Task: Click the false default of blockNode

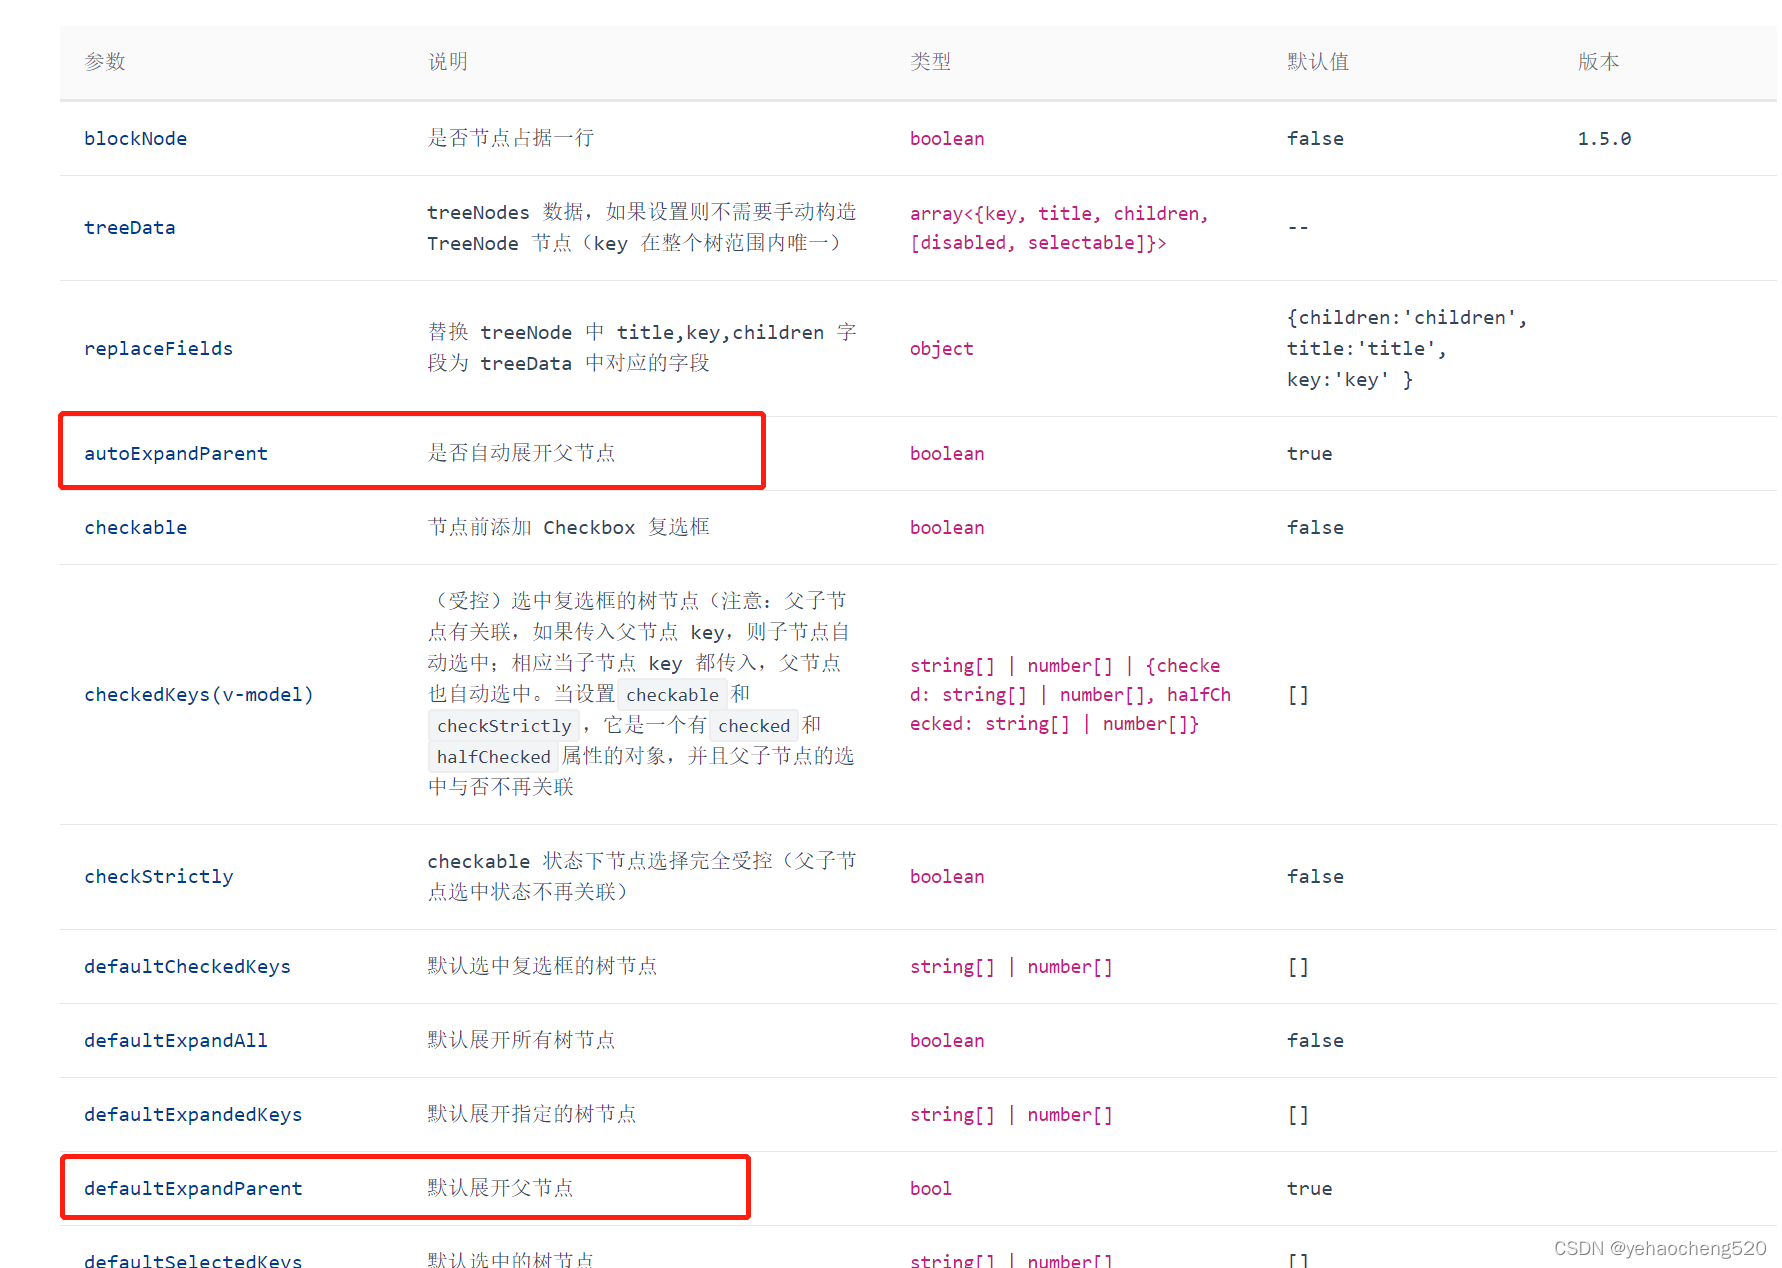Action: pyautogui.click(x=1315, y=138)
